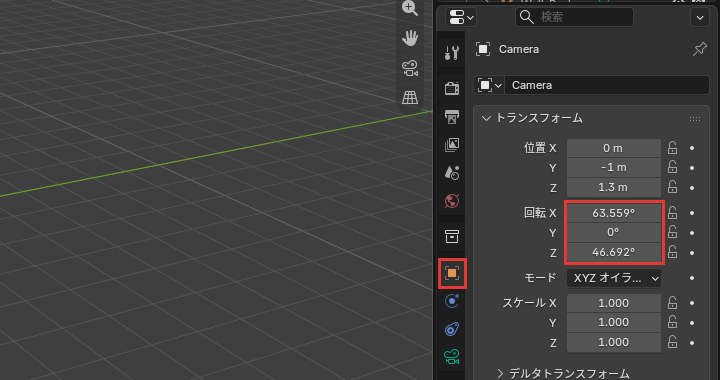This screenshot has height=380, width=720.
Task: Open the Output properties tab
Action: pos(452,117)
